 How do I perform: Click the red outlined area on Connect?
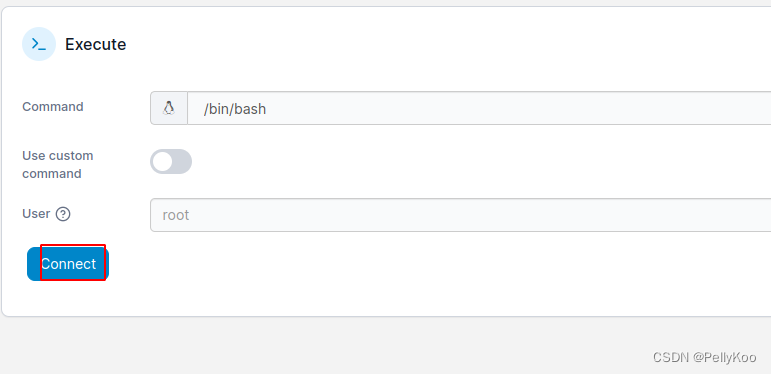tap(73, 262)
